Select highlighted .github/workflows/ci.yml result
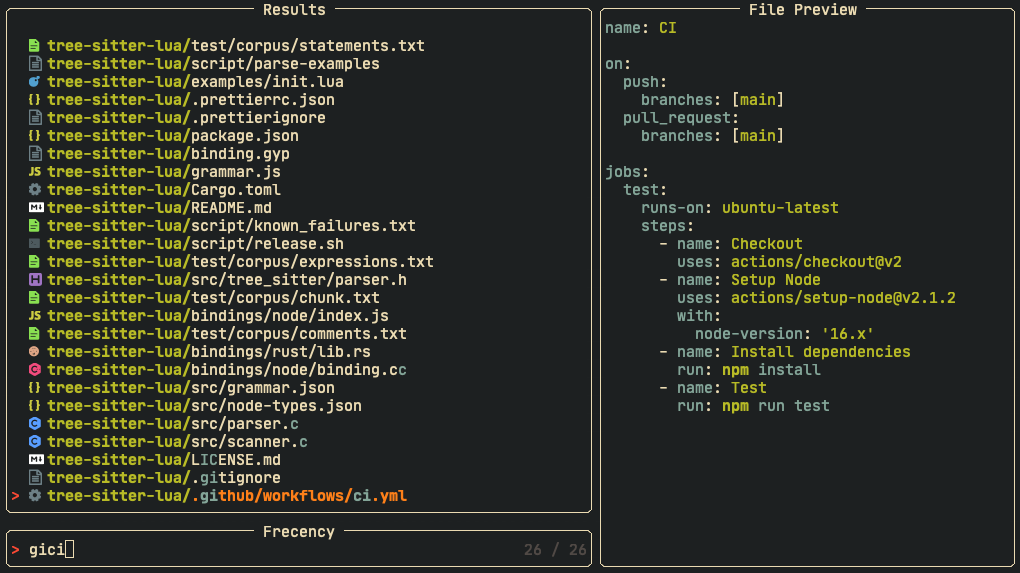 click(227, 496)
